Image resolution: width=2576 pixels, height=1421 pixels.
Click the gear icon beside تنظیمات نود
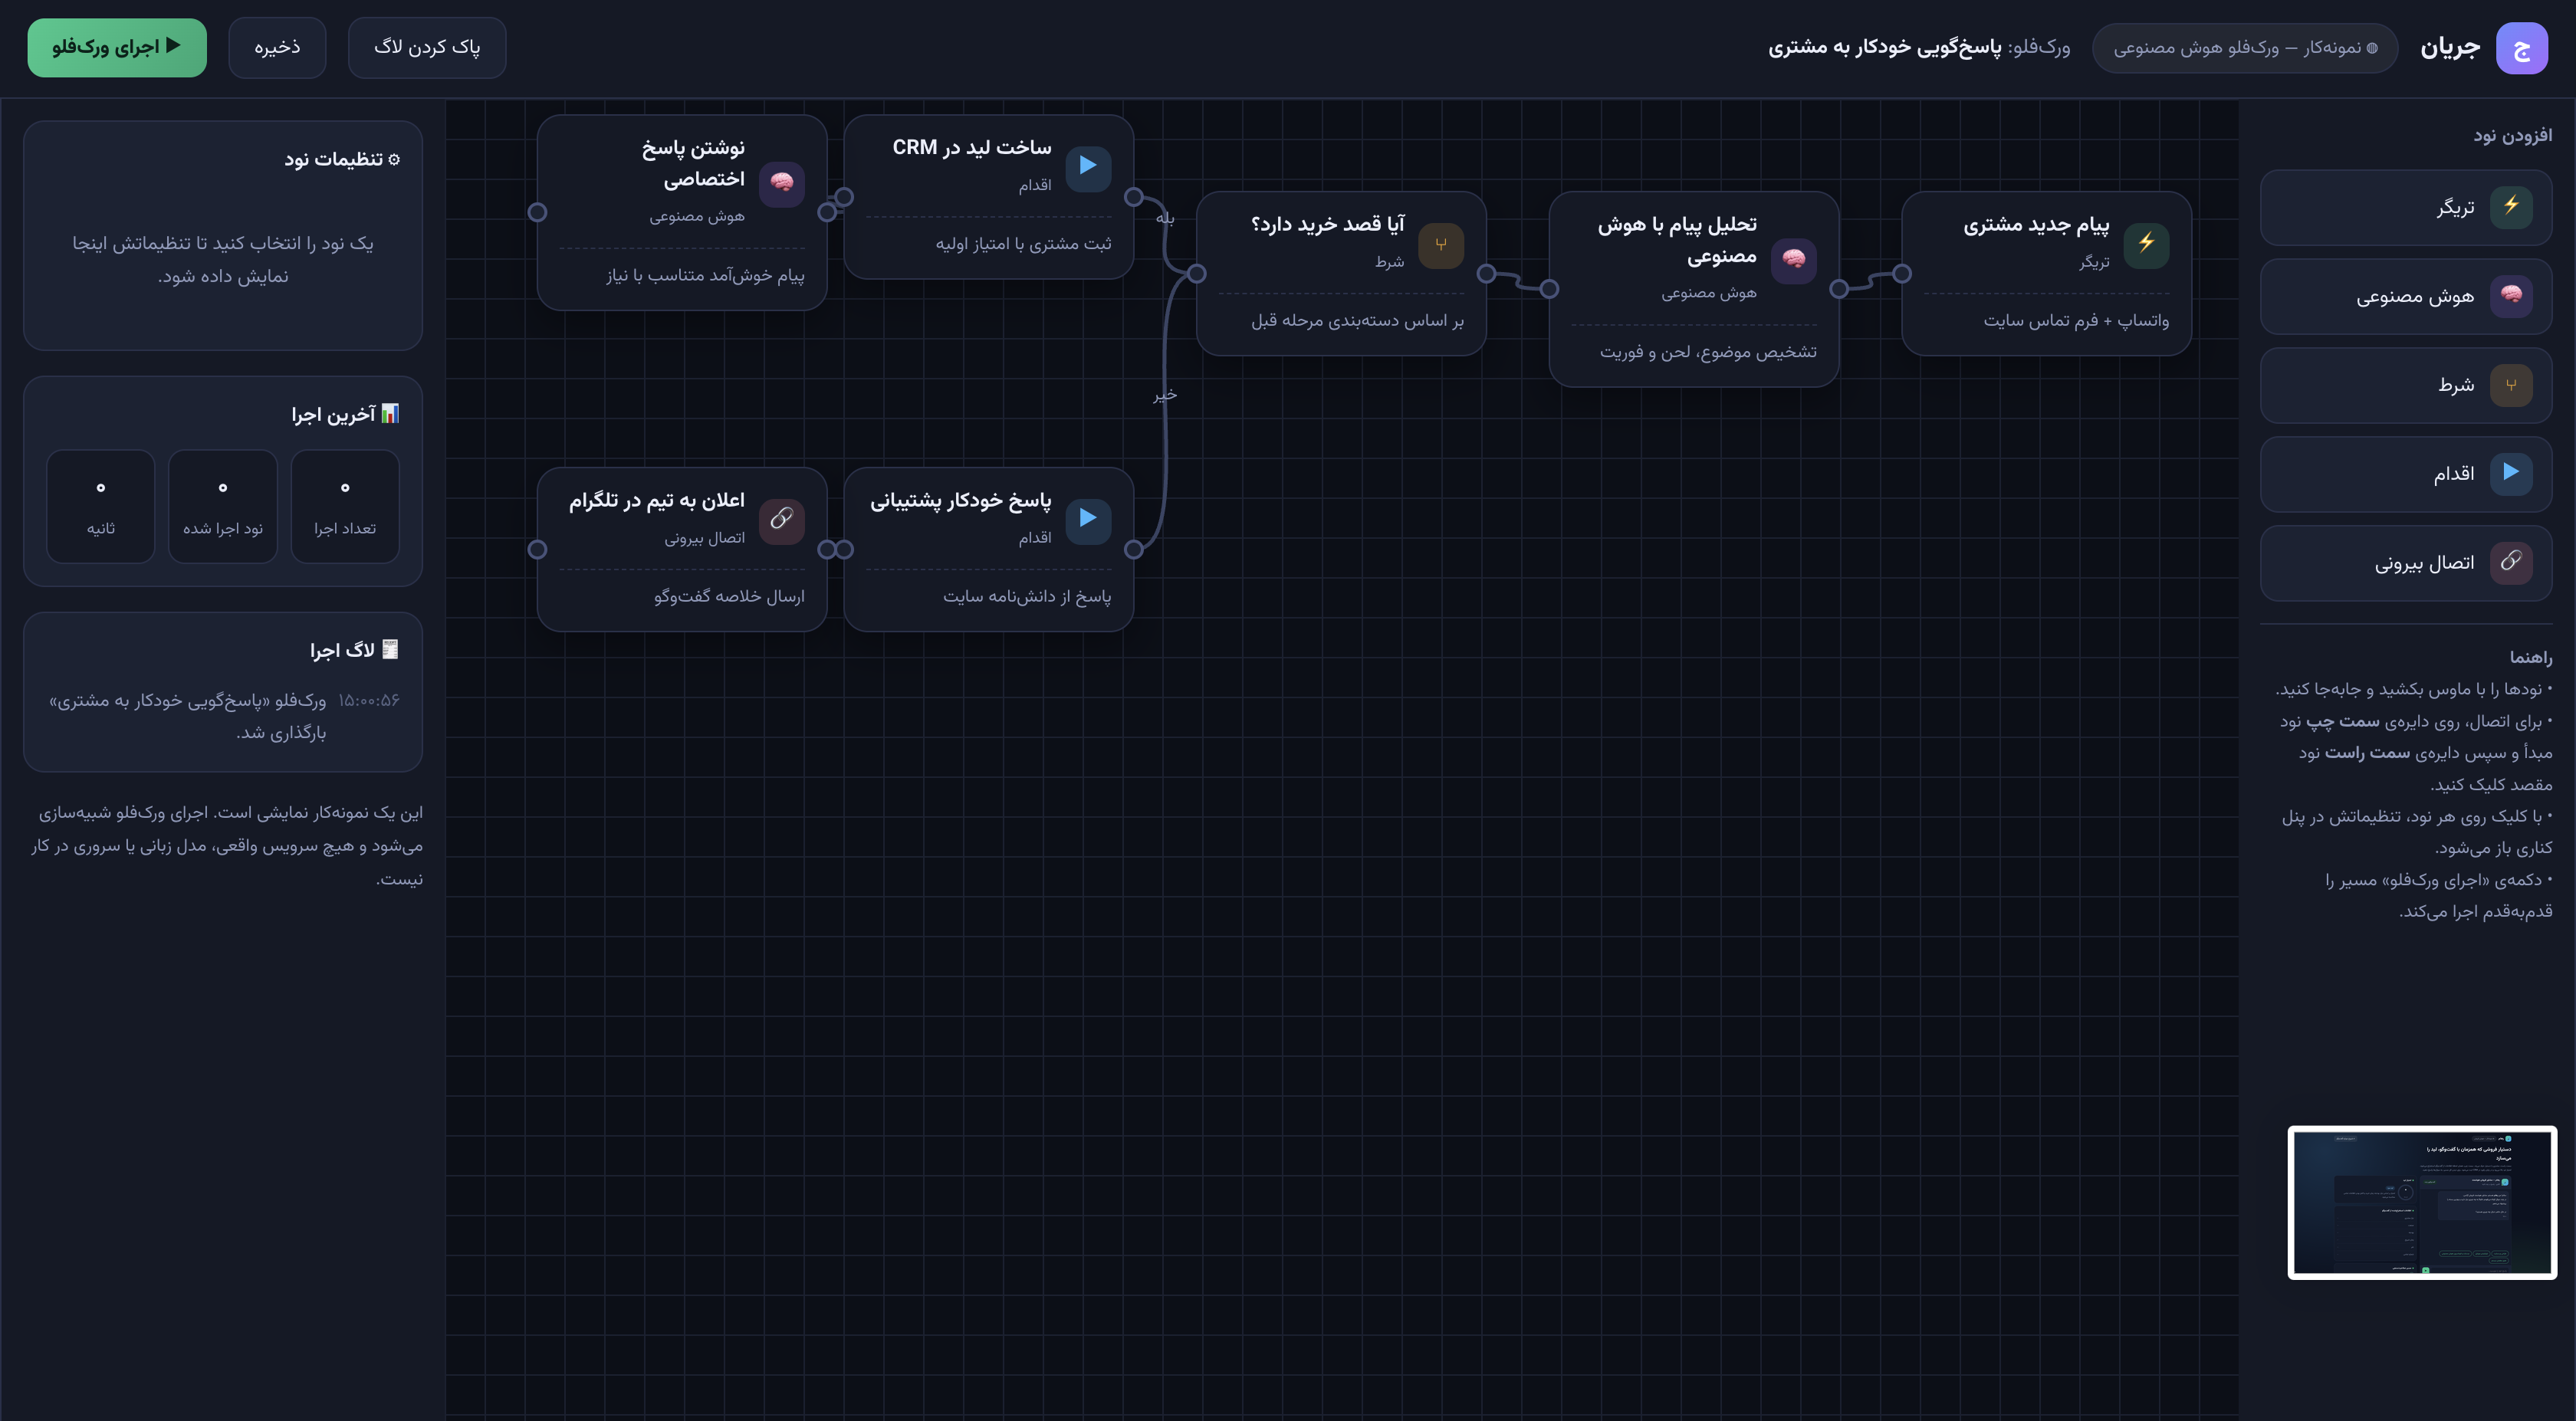click(394, 160)
